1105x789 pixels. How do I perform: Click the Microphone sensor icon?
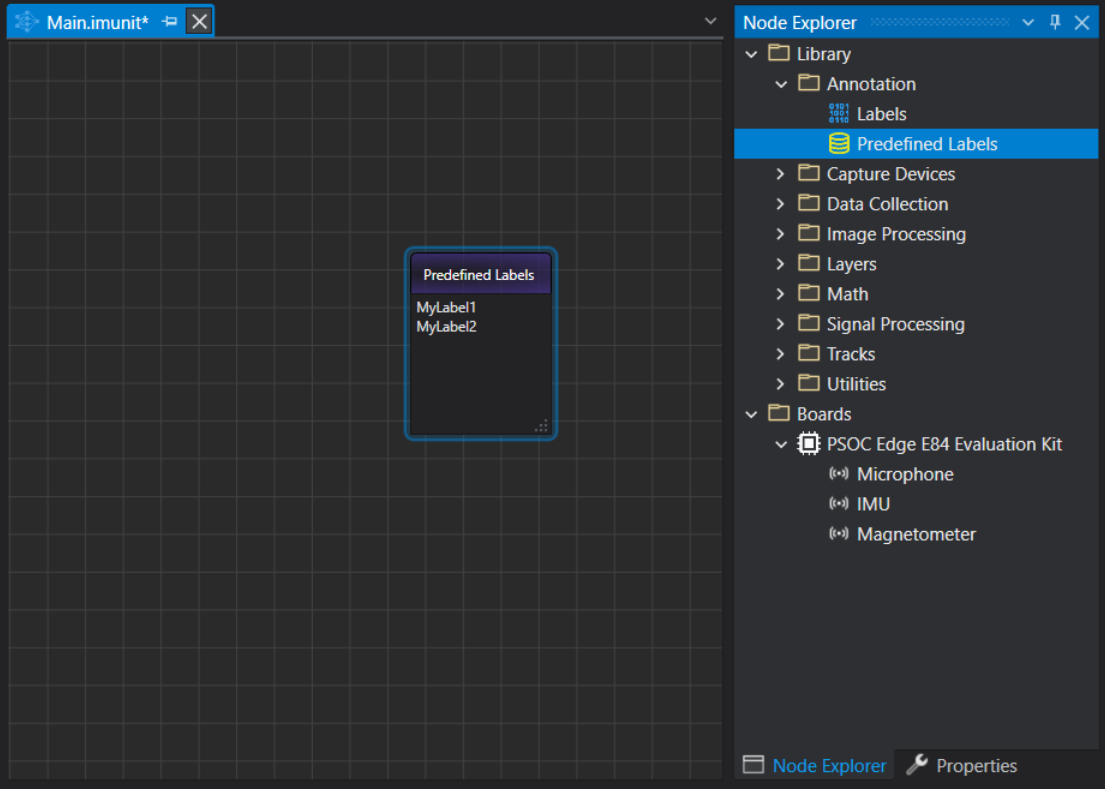point(839,474)
